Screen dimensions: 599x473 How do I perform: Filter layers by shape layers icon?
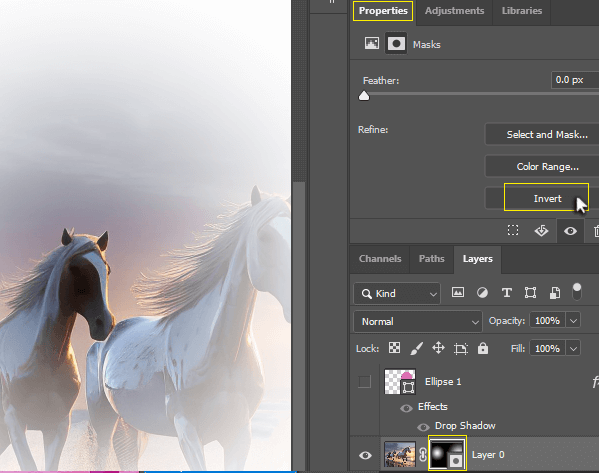click(x=530, y=293)
